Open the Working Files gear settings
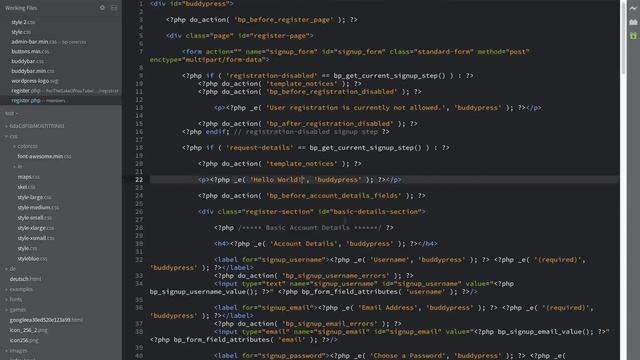640x360 pixels. [102, 8]
